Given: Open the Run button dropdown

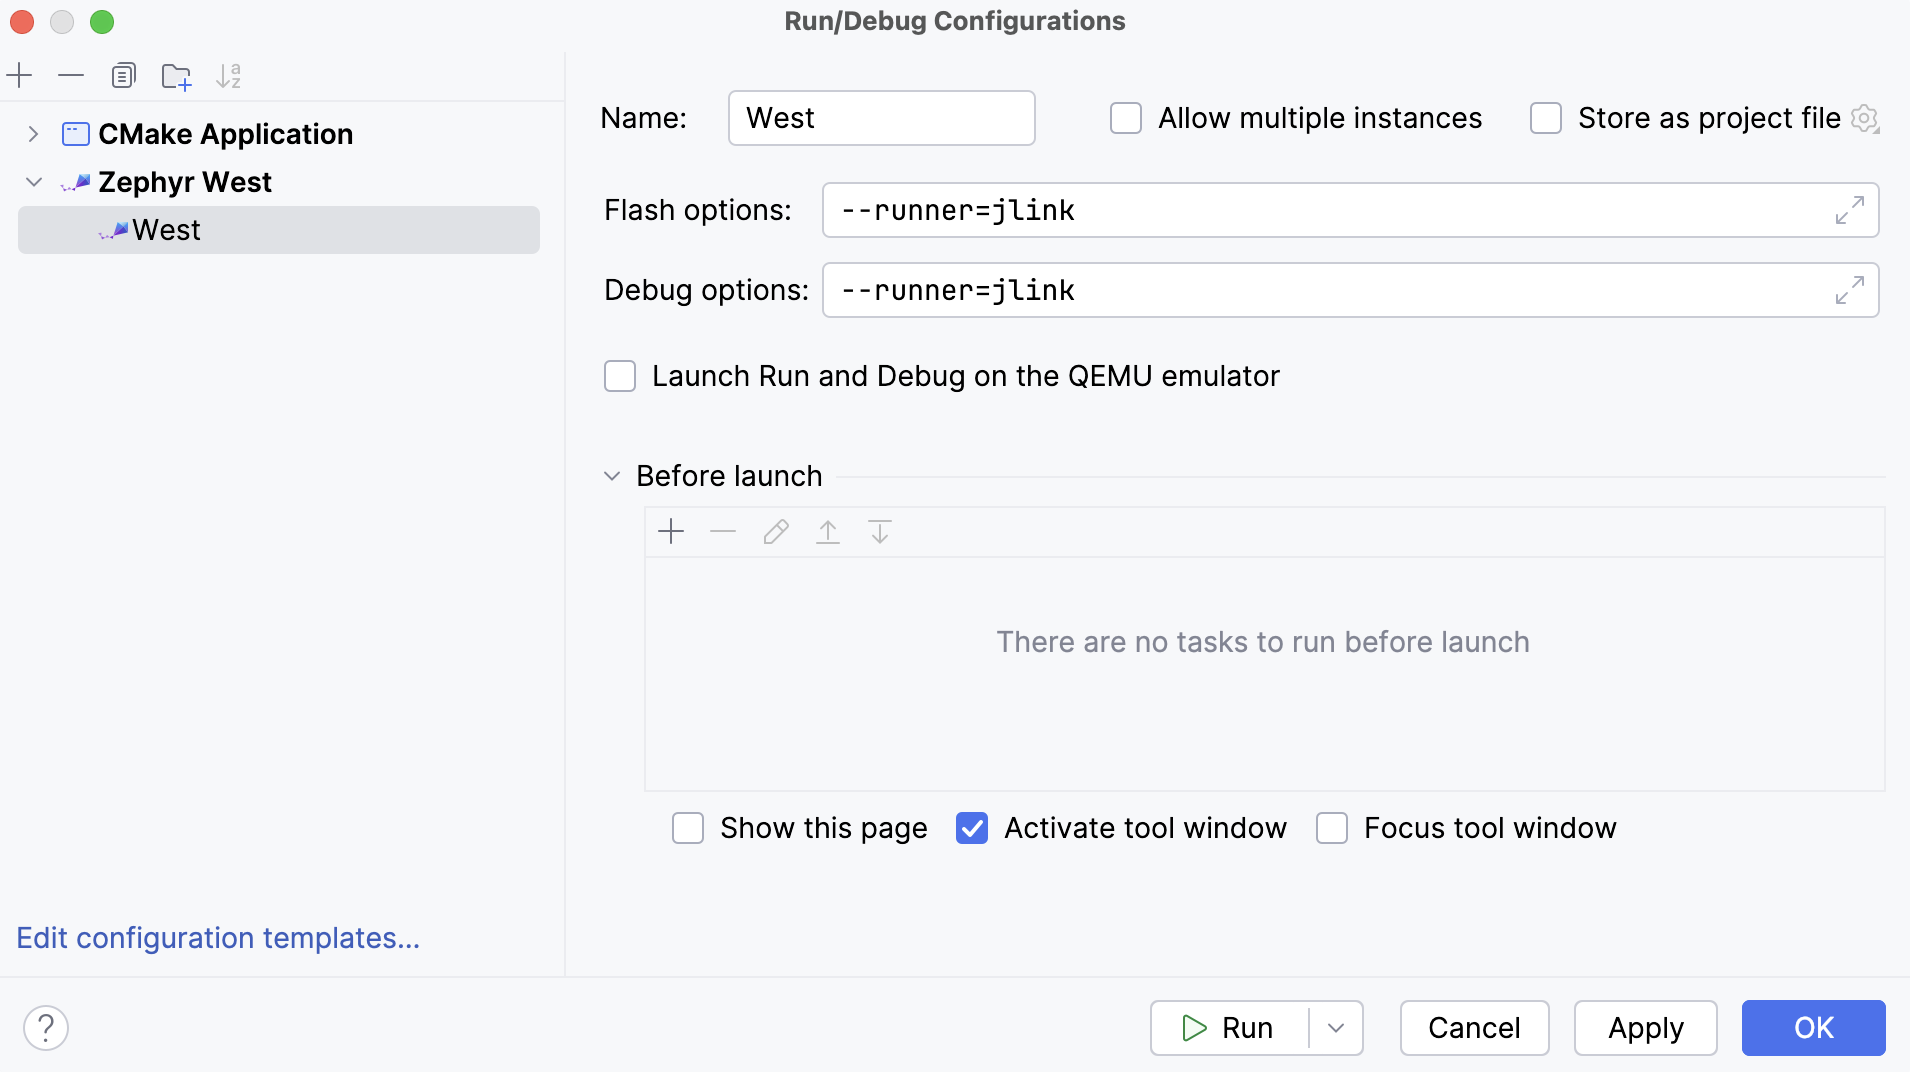Looking at the screenshot, I should click(1336, 1028).
